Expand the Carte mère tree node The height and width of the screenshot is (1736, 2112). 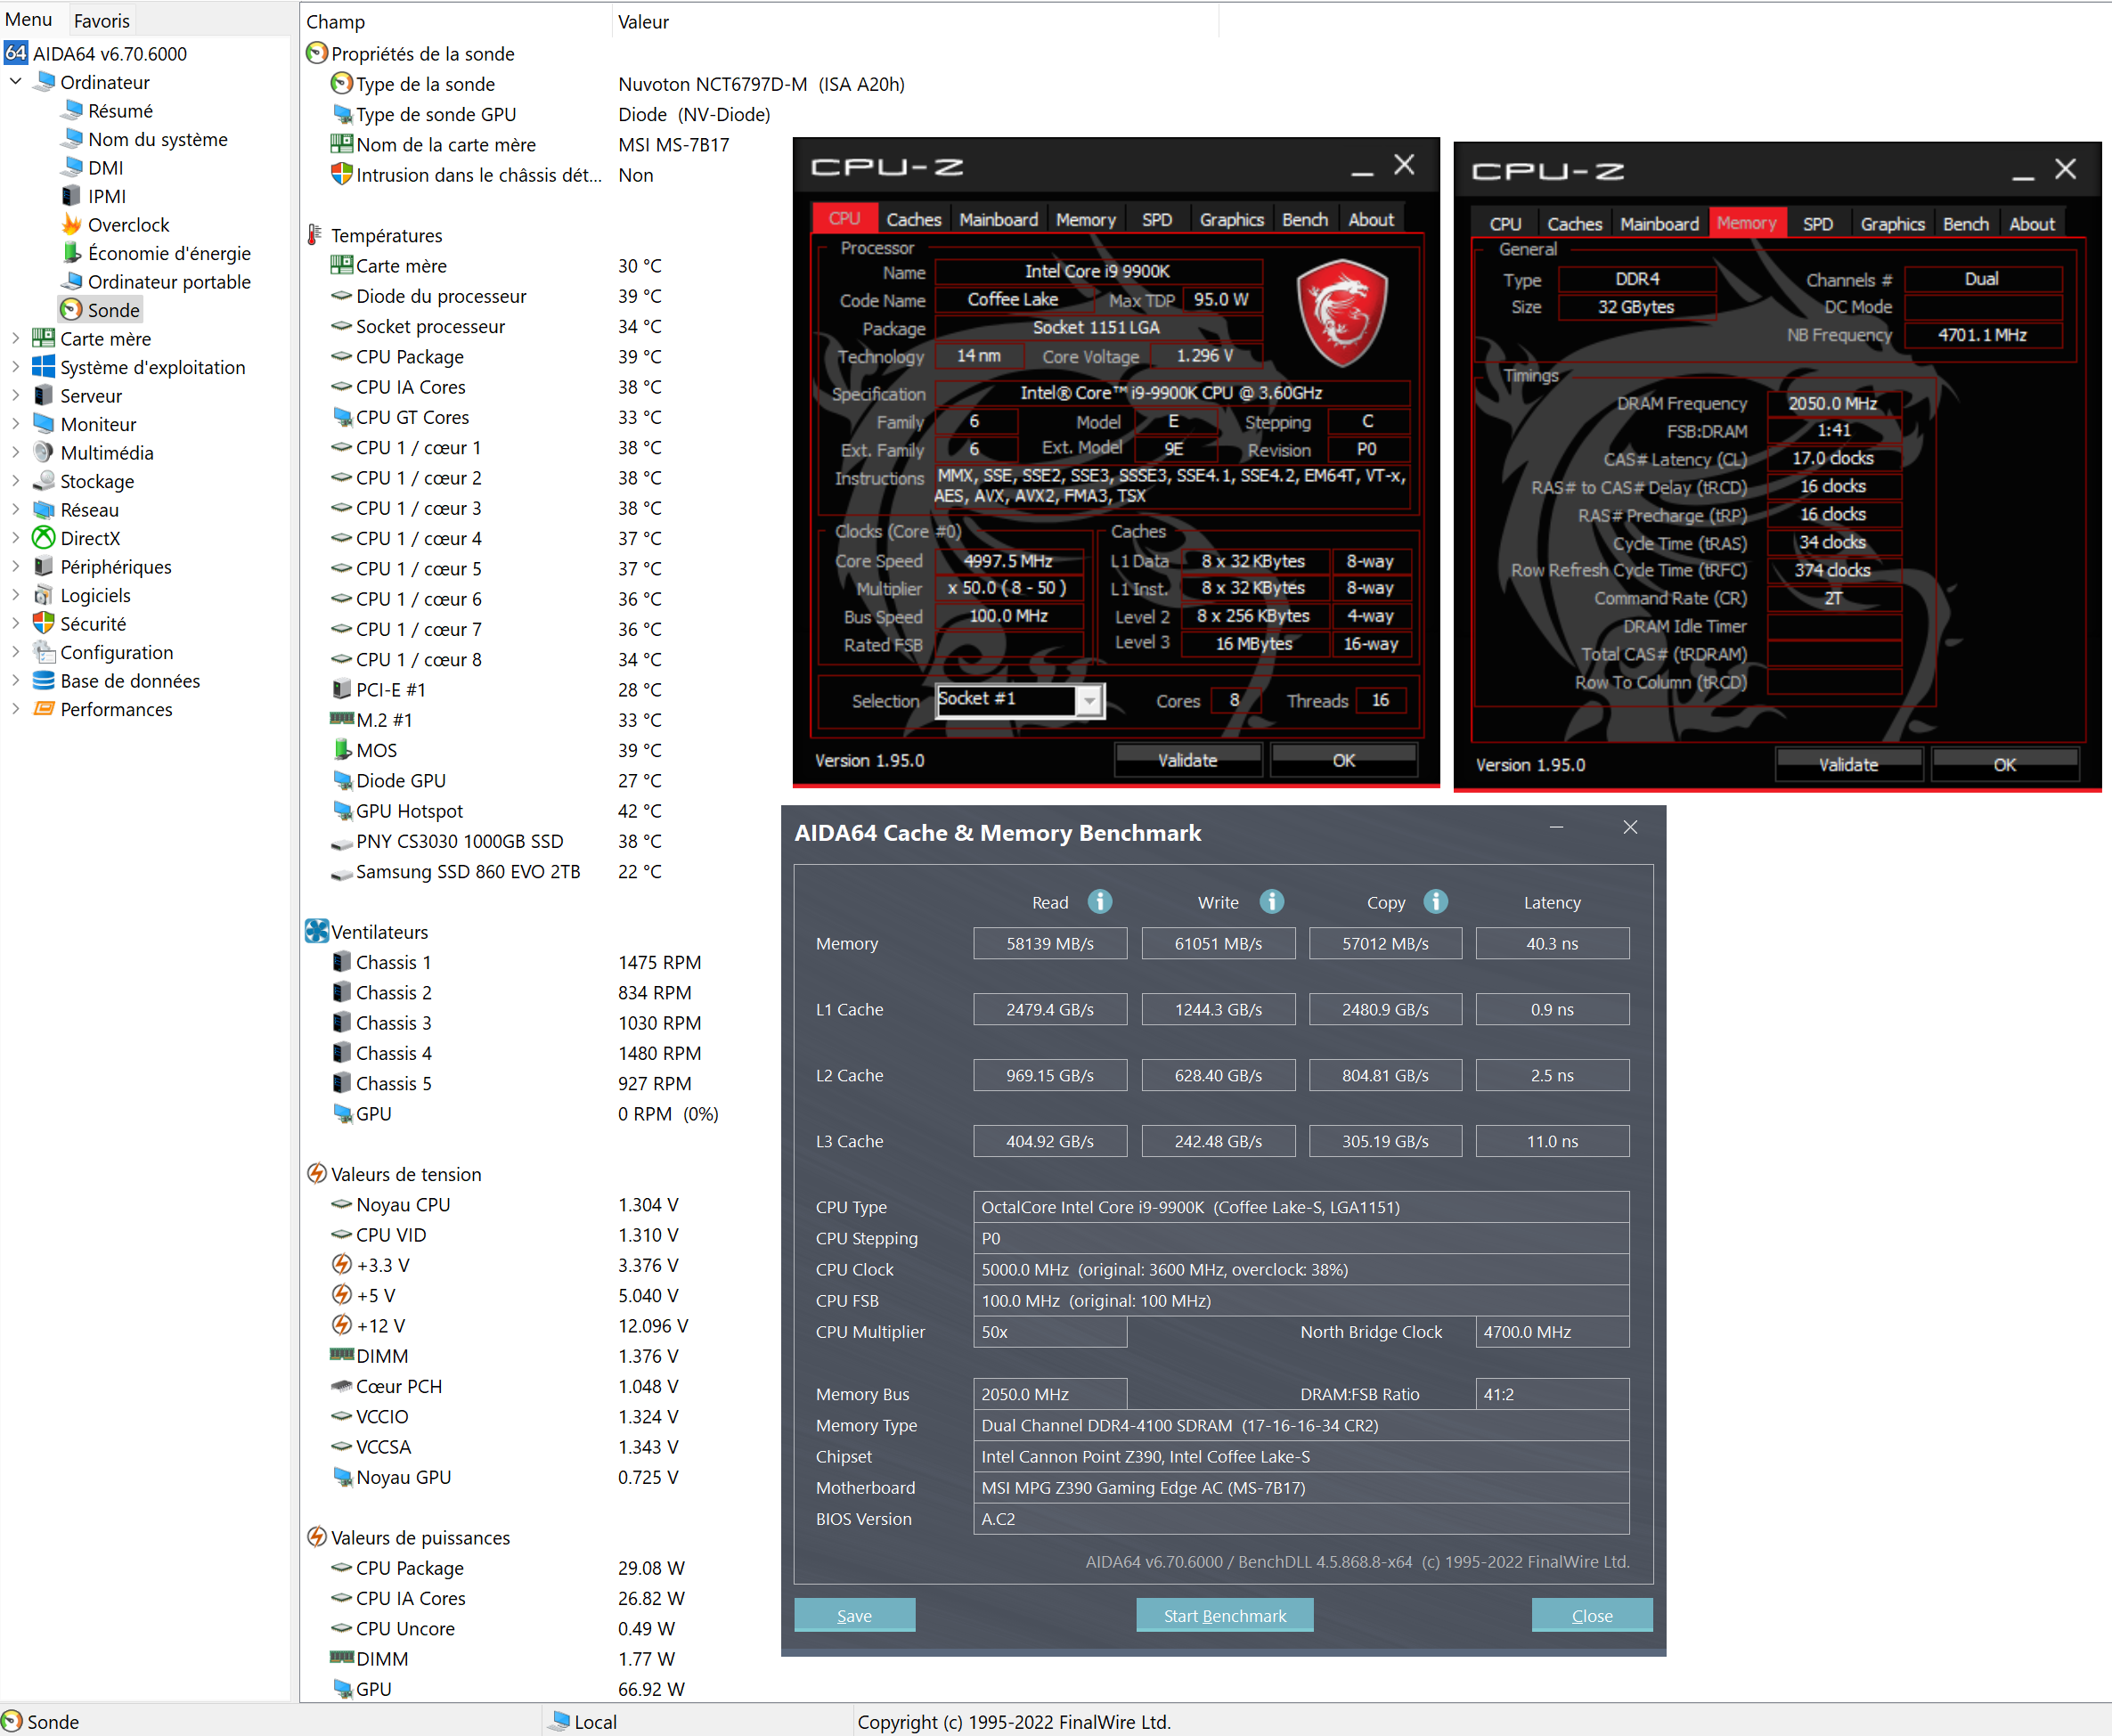16,338
